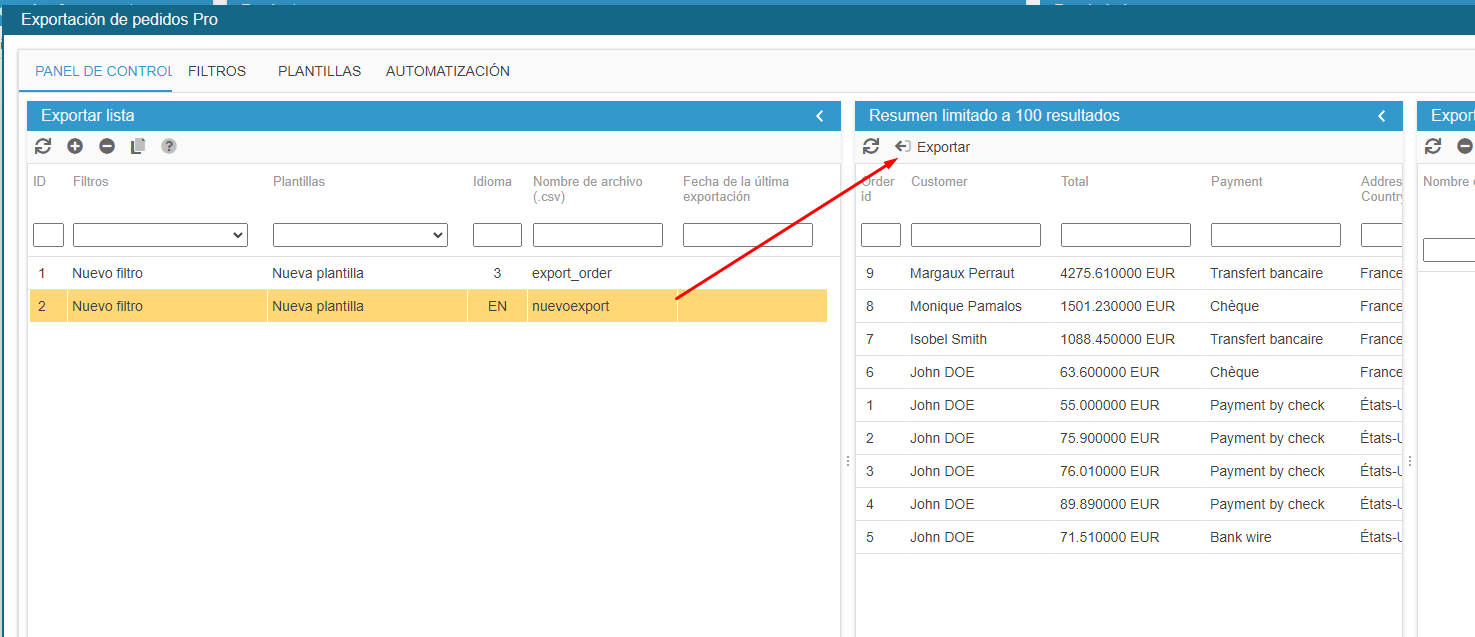Click the remove (minus) export icon

(x=107, y=147)
